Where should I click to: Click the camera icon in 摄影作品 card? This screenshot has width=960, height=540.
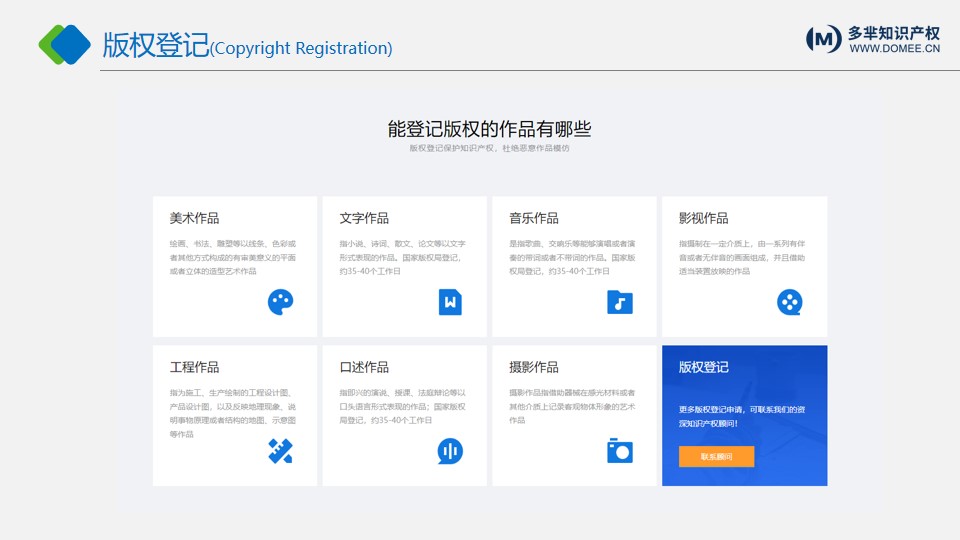coord(620,451)
